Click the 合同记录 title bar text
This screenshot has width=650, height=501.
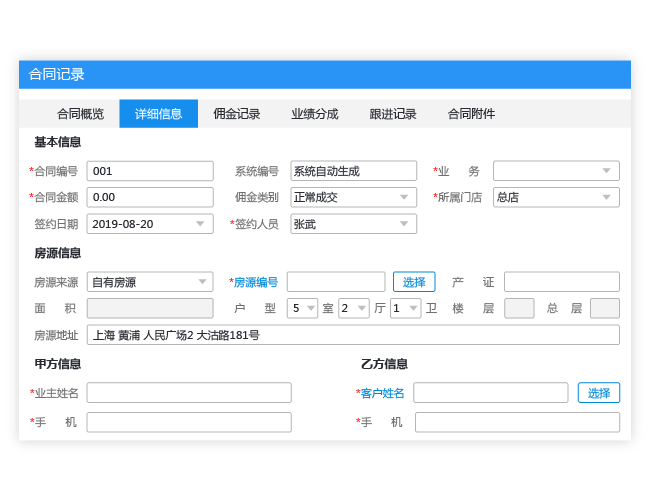(x=57, y=75)
